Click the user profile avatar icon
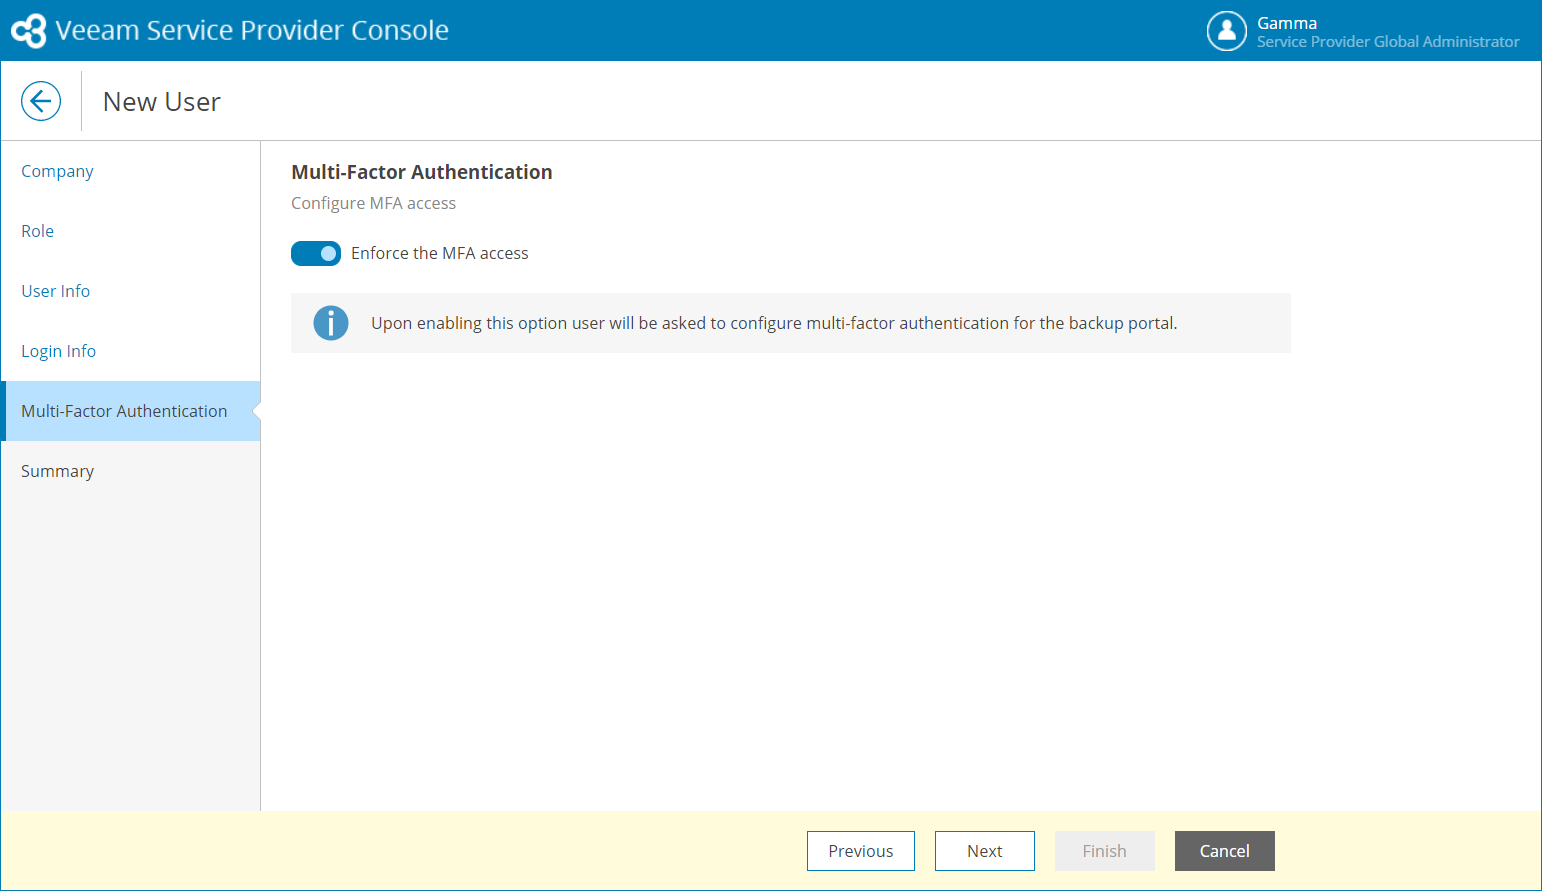 (1226, 31)
